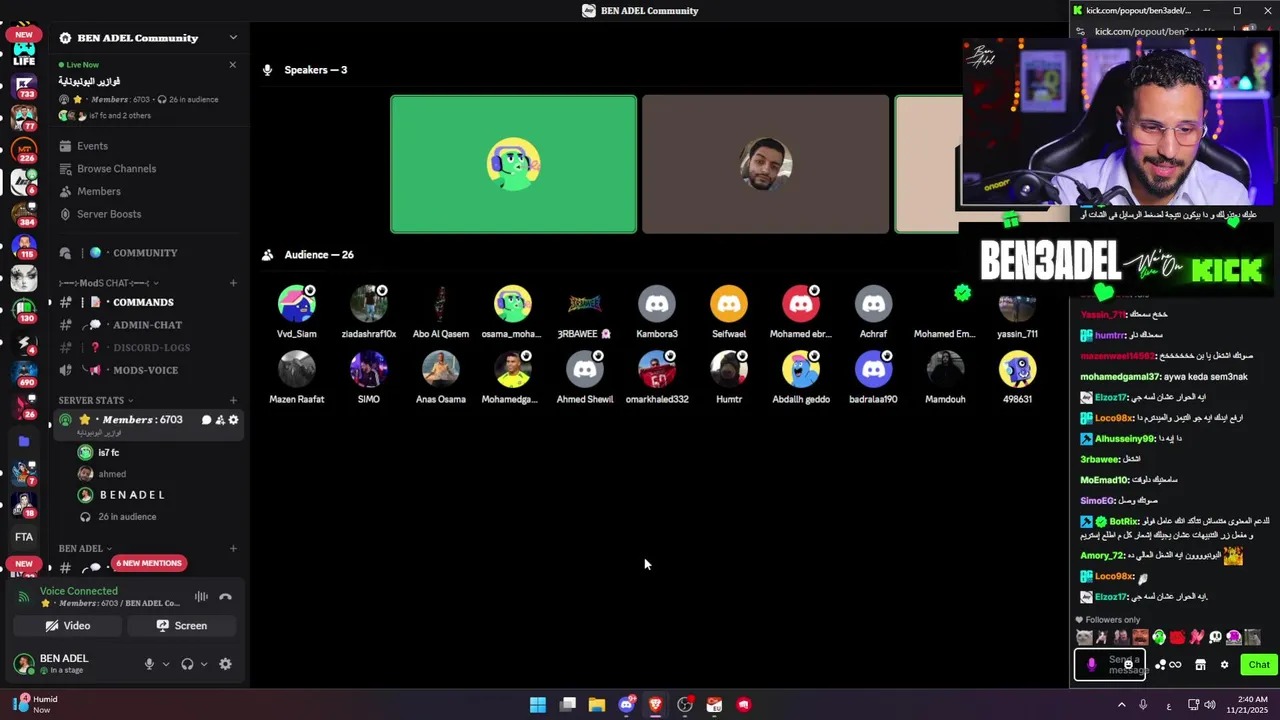The image size is (1280, 720).
Task: Open File Explorer from taskbar
Action: 597,705
